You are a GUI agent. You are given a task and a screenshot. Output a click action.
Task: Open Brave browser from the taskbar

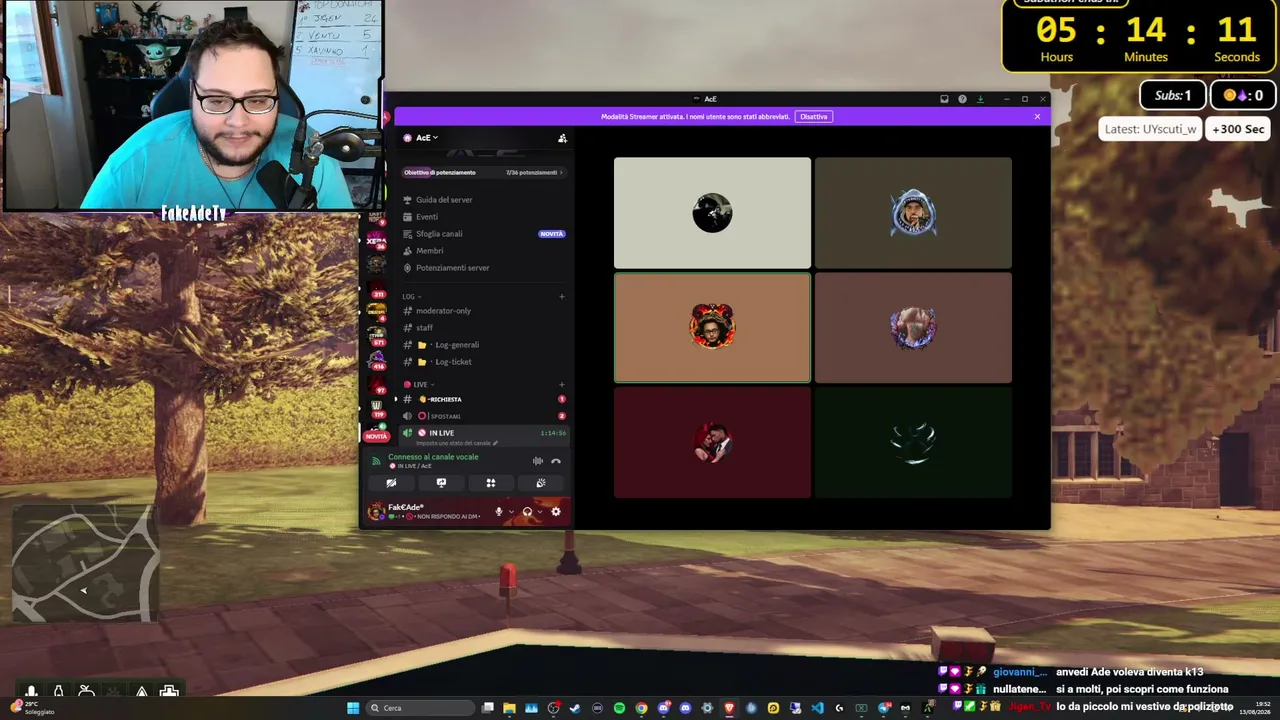(729, 708)
